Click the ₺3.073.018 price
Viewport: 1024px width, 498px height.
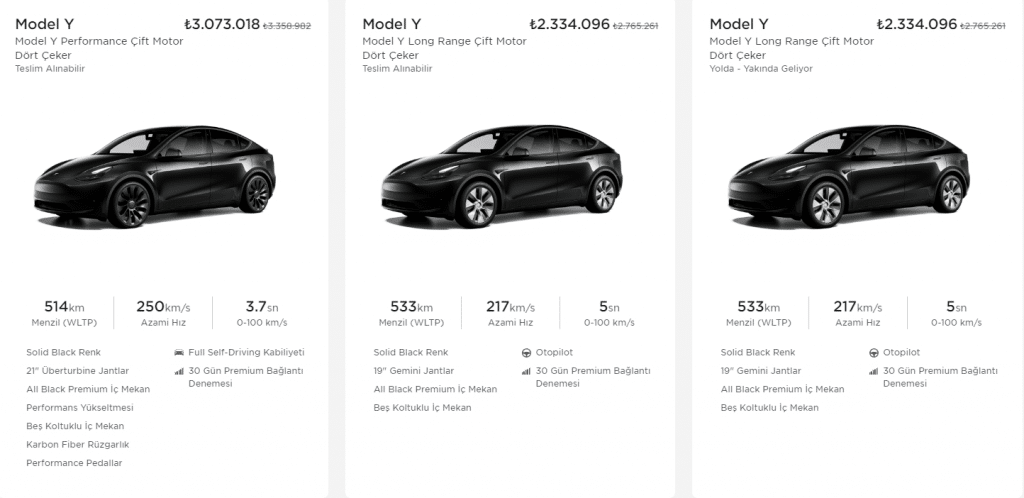(222, 25)
